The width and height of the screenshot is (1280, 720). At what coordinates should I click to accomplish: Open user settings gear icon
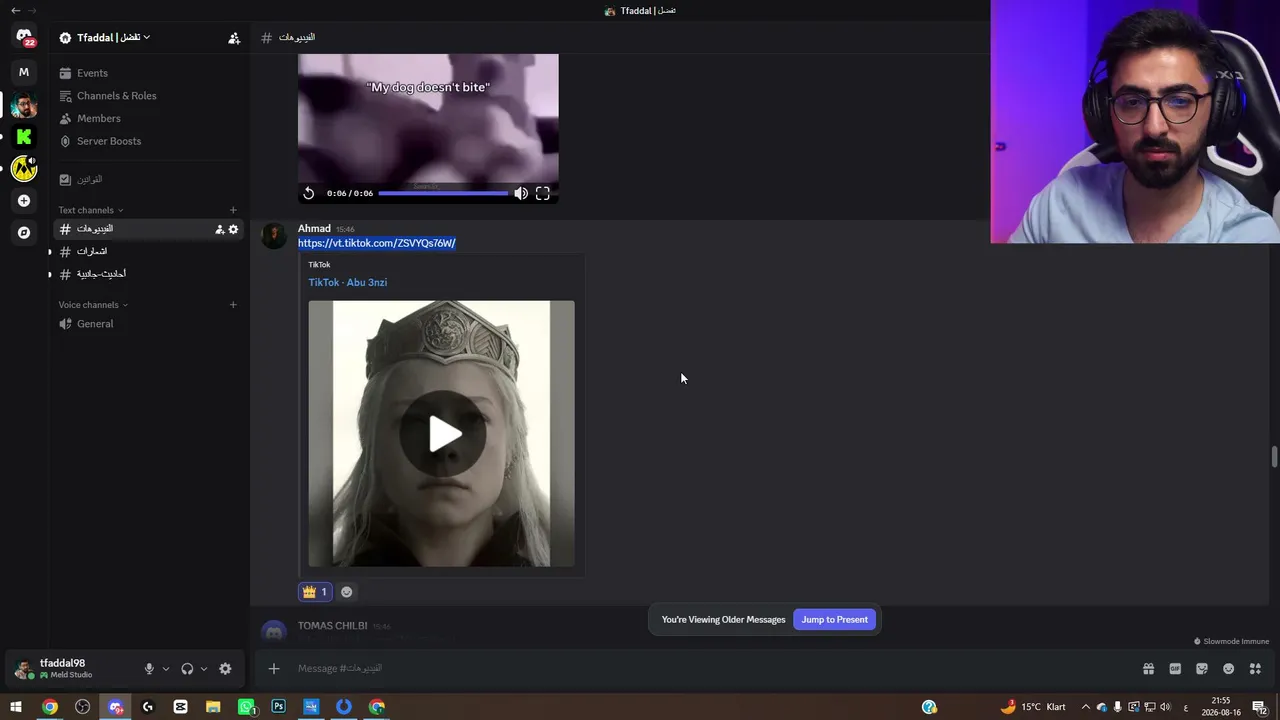[x=225, y=669]
